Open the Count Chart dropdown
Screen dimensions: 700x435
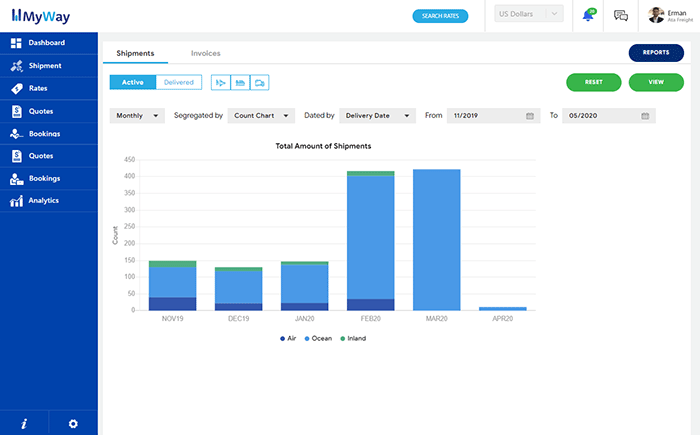261,116
